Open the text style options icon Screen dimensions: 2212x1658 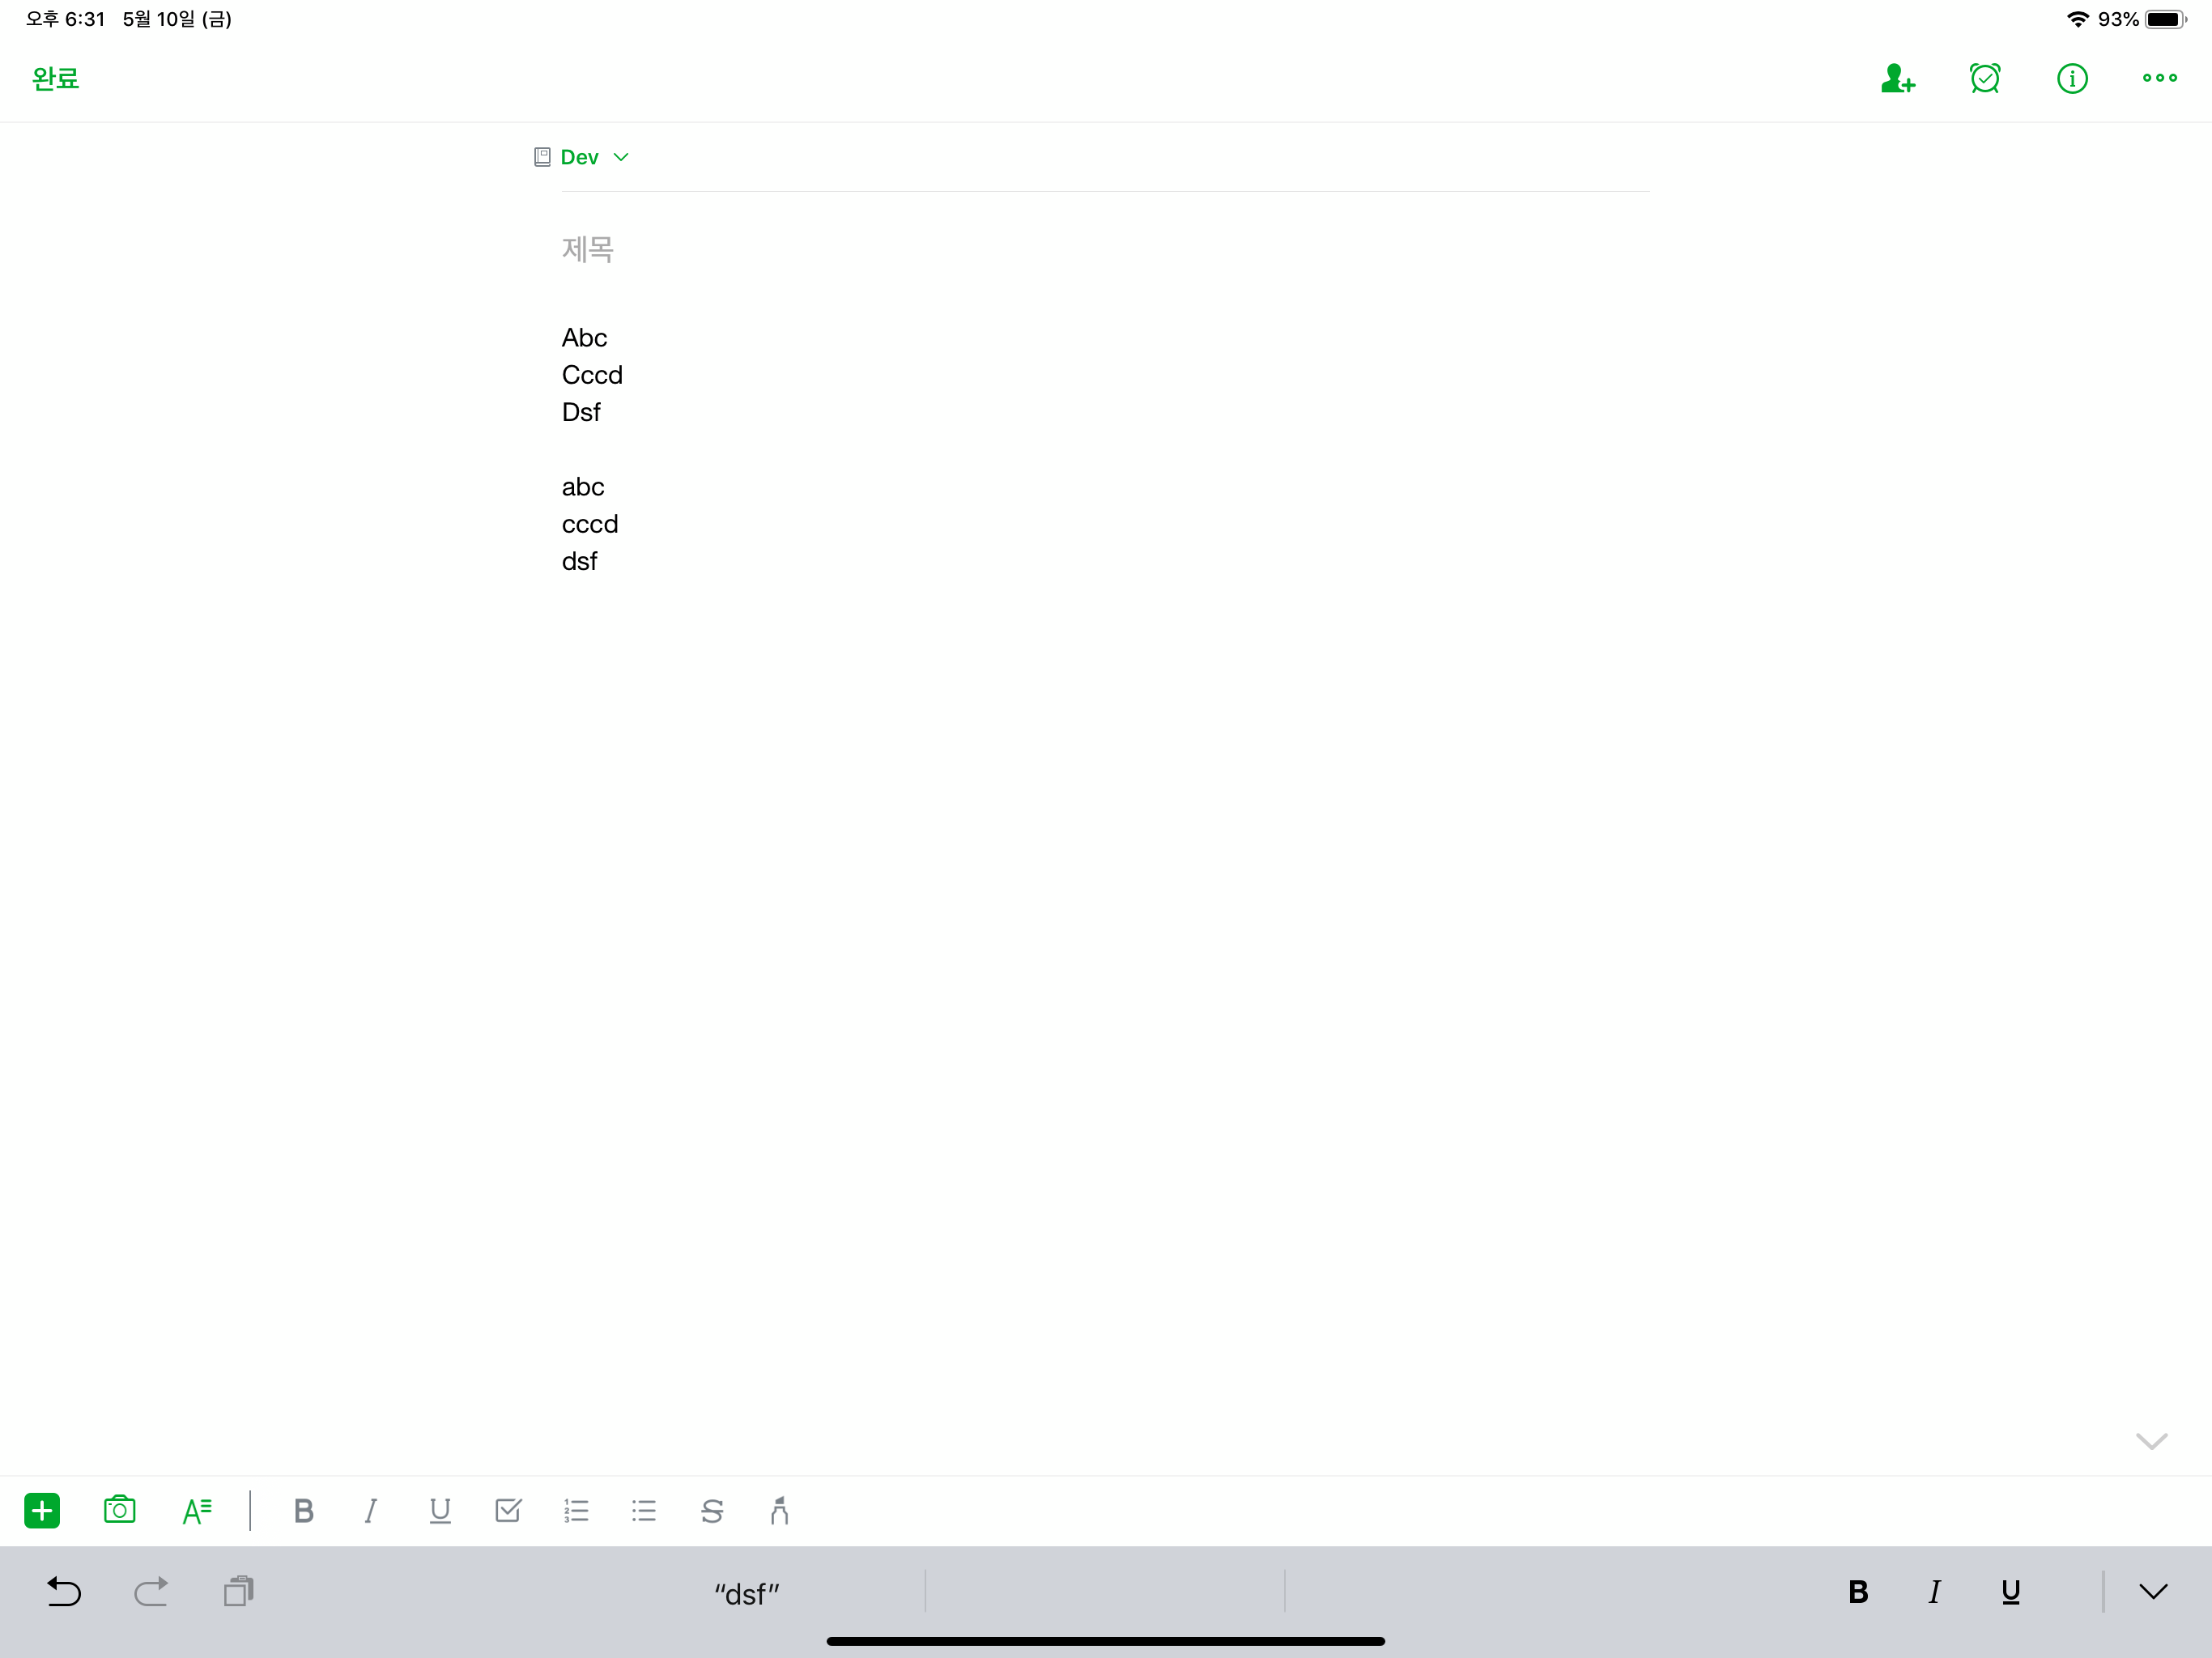tap(197, 1510)
